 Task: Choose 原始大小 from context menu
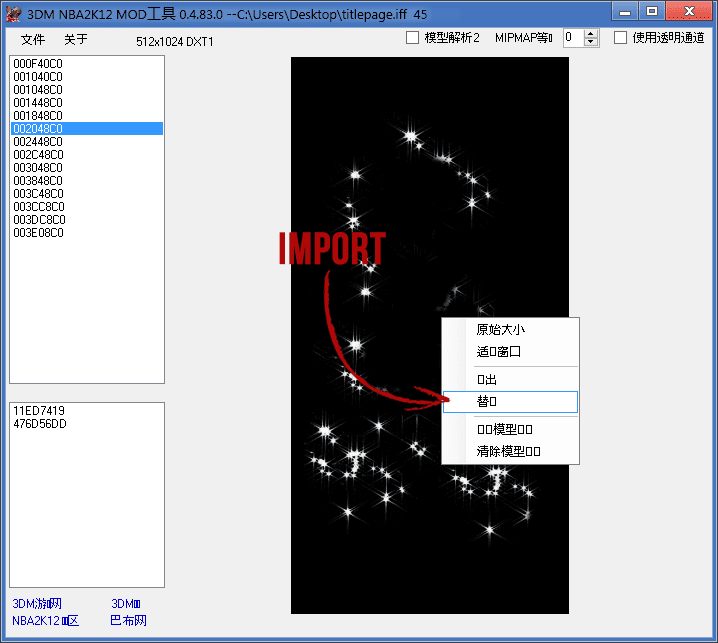coord(510,329)
